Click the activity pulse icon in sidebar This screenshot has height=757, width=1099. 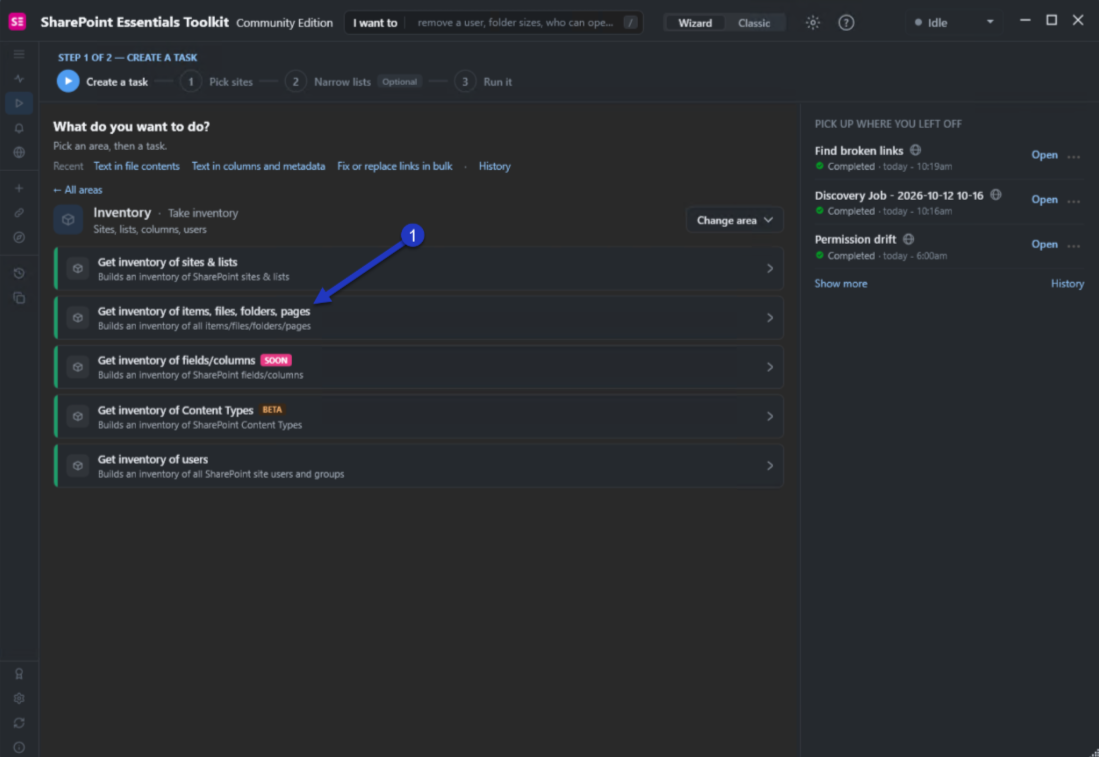tap(19, 79)
